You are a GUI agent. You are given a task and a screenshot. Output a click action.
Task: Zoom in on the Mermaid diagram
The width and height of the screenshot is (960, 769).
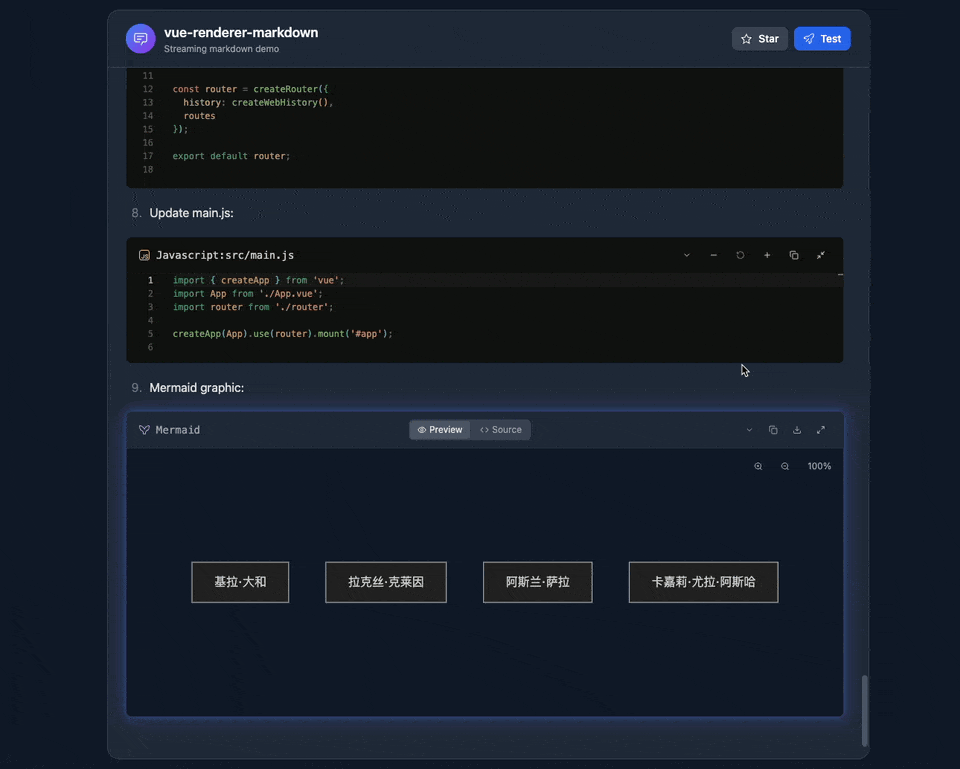758,466
